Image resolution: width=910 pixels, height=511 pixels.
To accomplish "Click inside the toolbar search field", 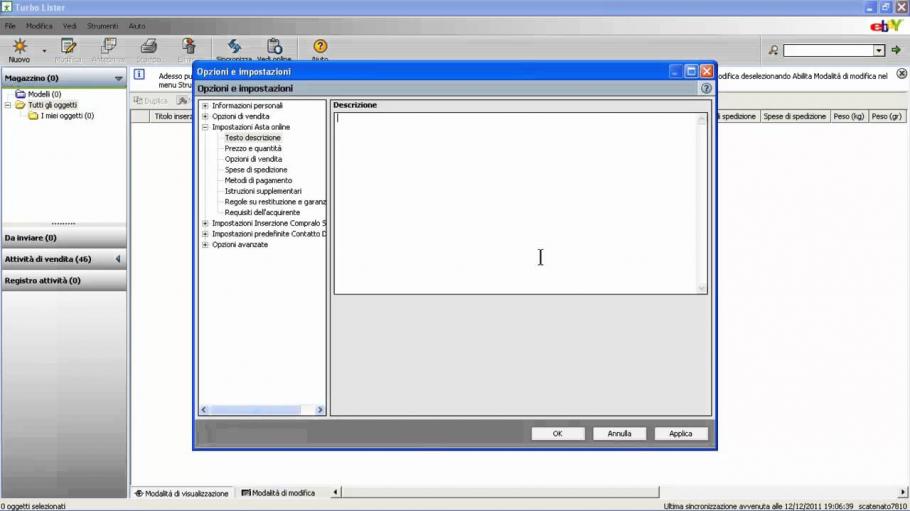I will click(x=829, y=51).
